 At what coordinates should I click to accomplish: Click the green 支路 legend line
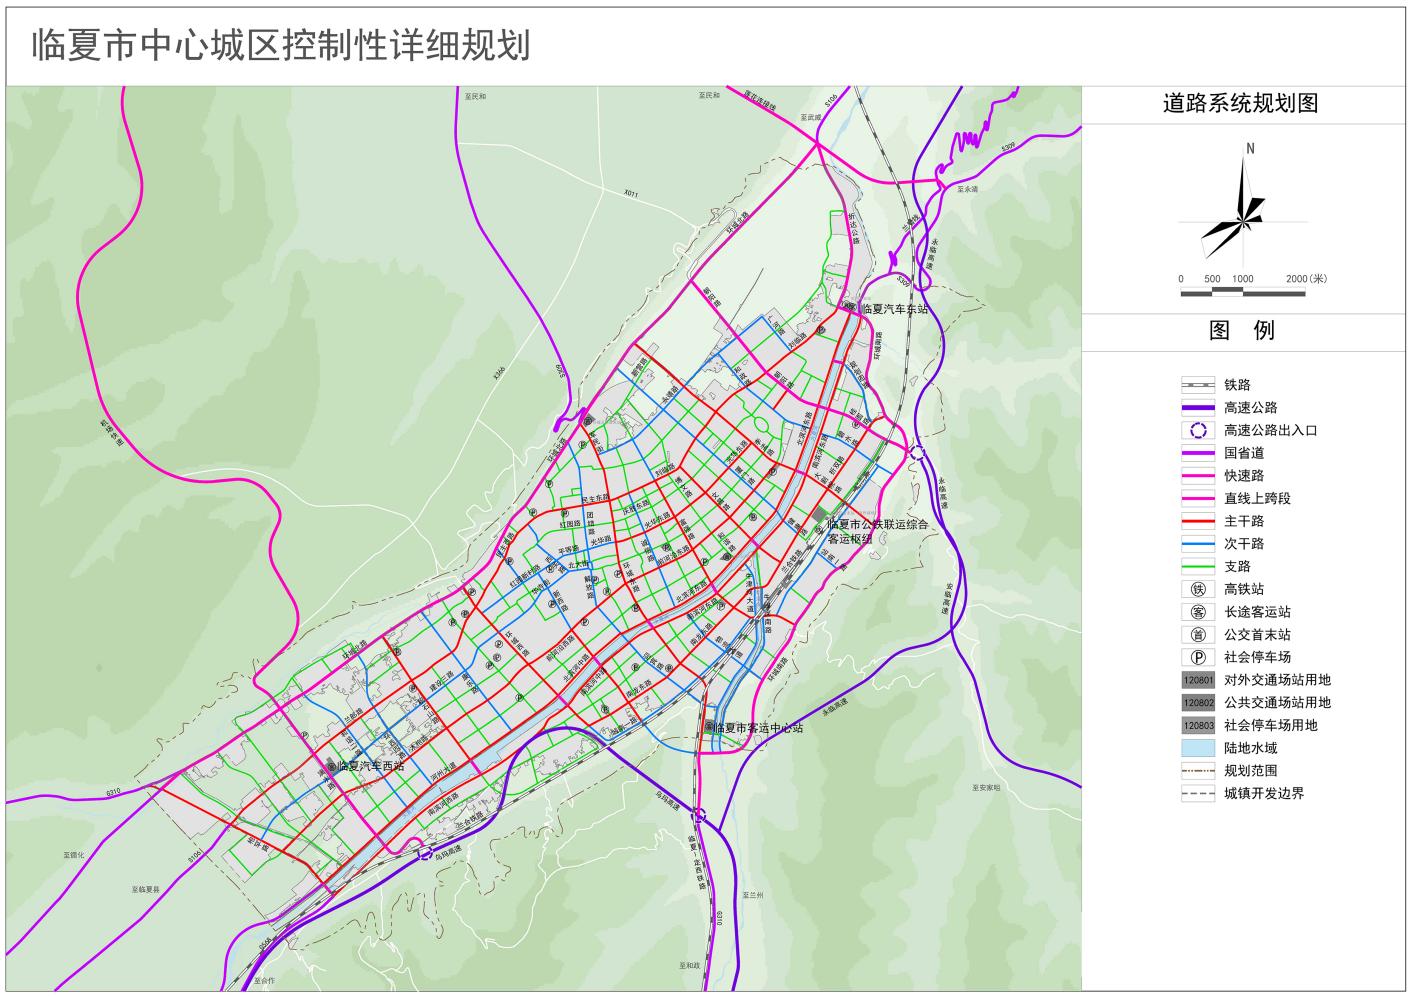(x=1197, y=566)
